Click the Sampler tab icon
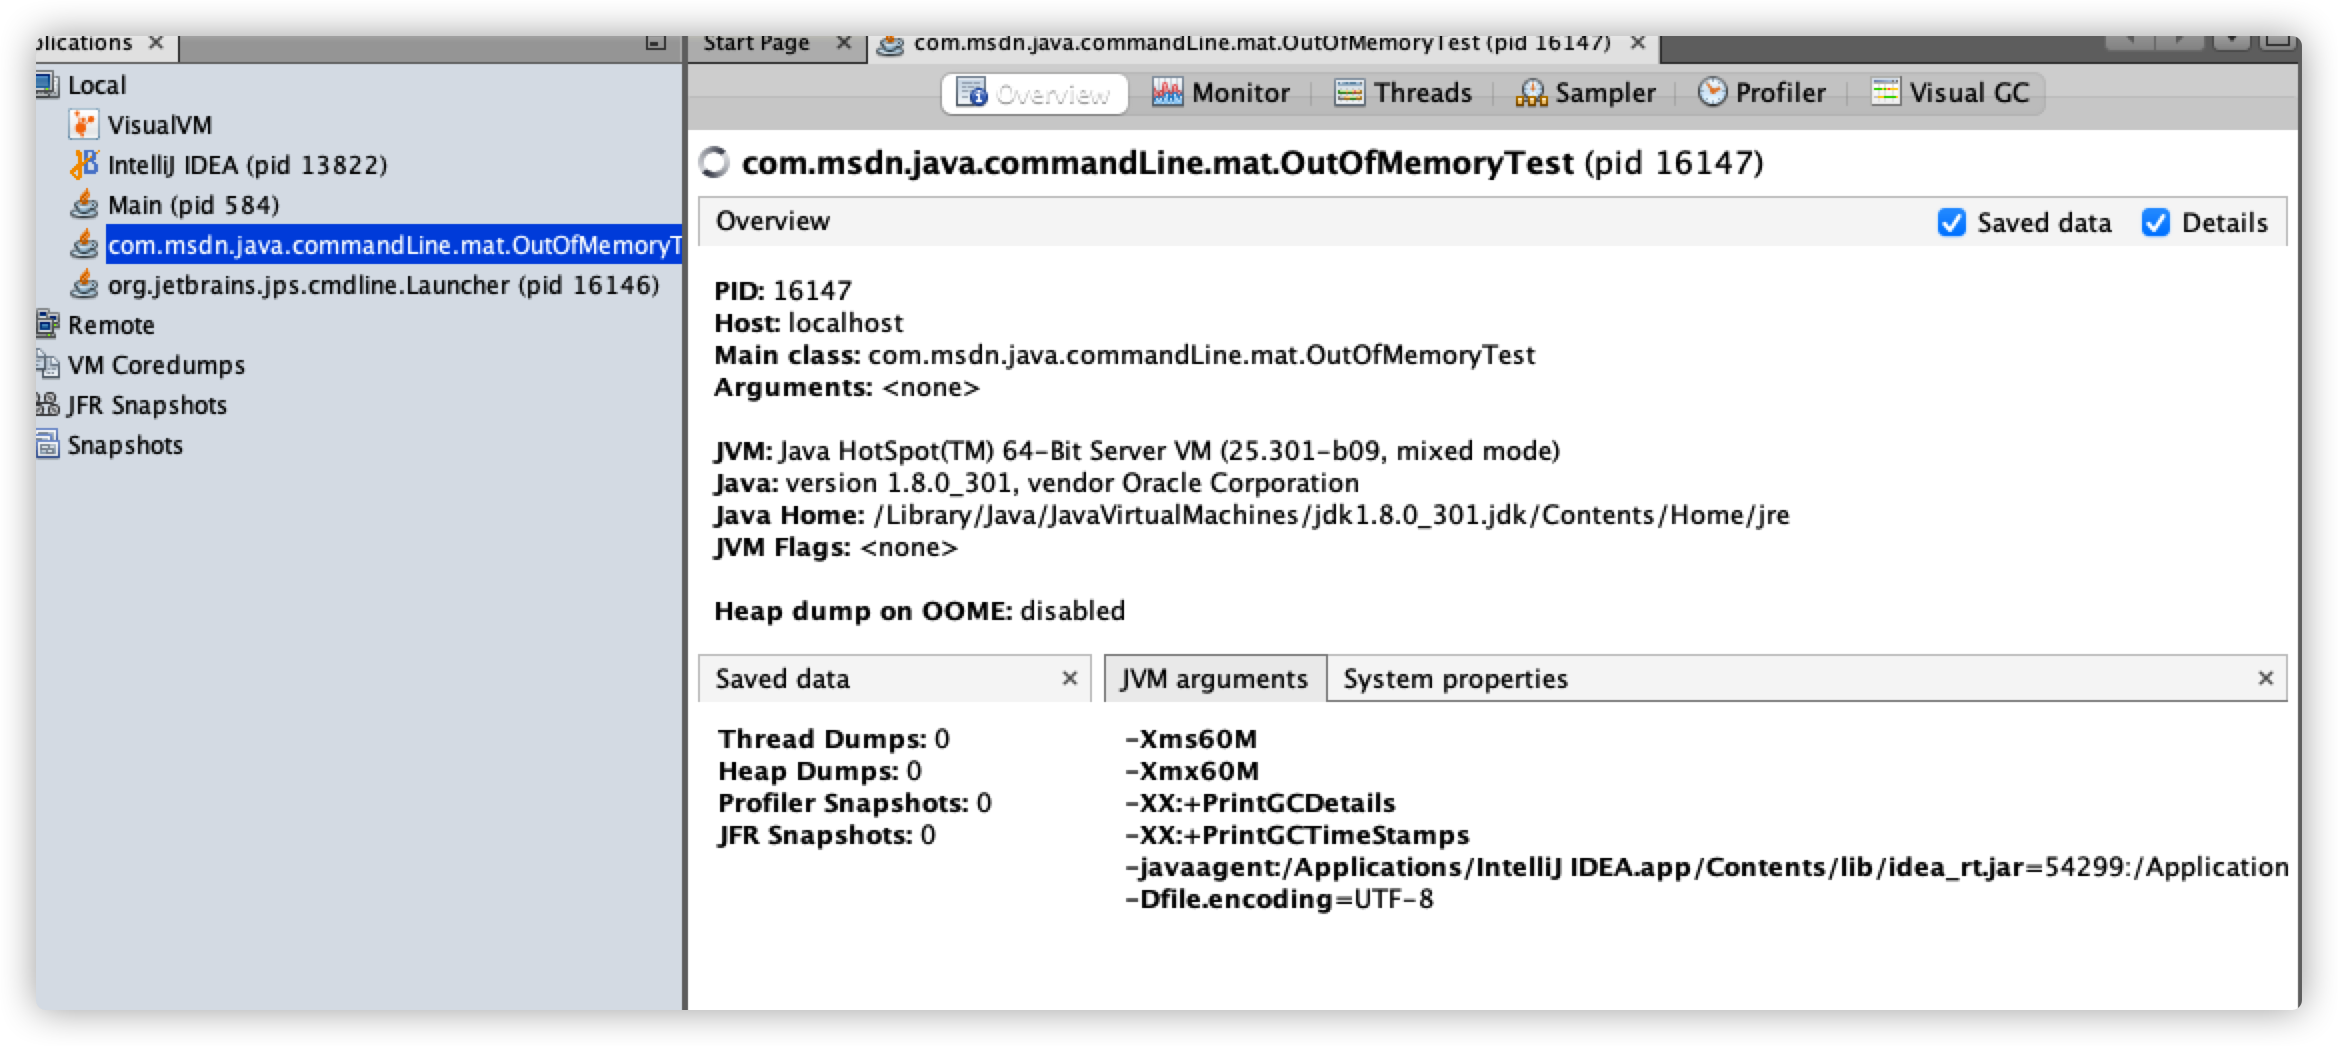2338x1046 pixels. [x=1530, y=93]
